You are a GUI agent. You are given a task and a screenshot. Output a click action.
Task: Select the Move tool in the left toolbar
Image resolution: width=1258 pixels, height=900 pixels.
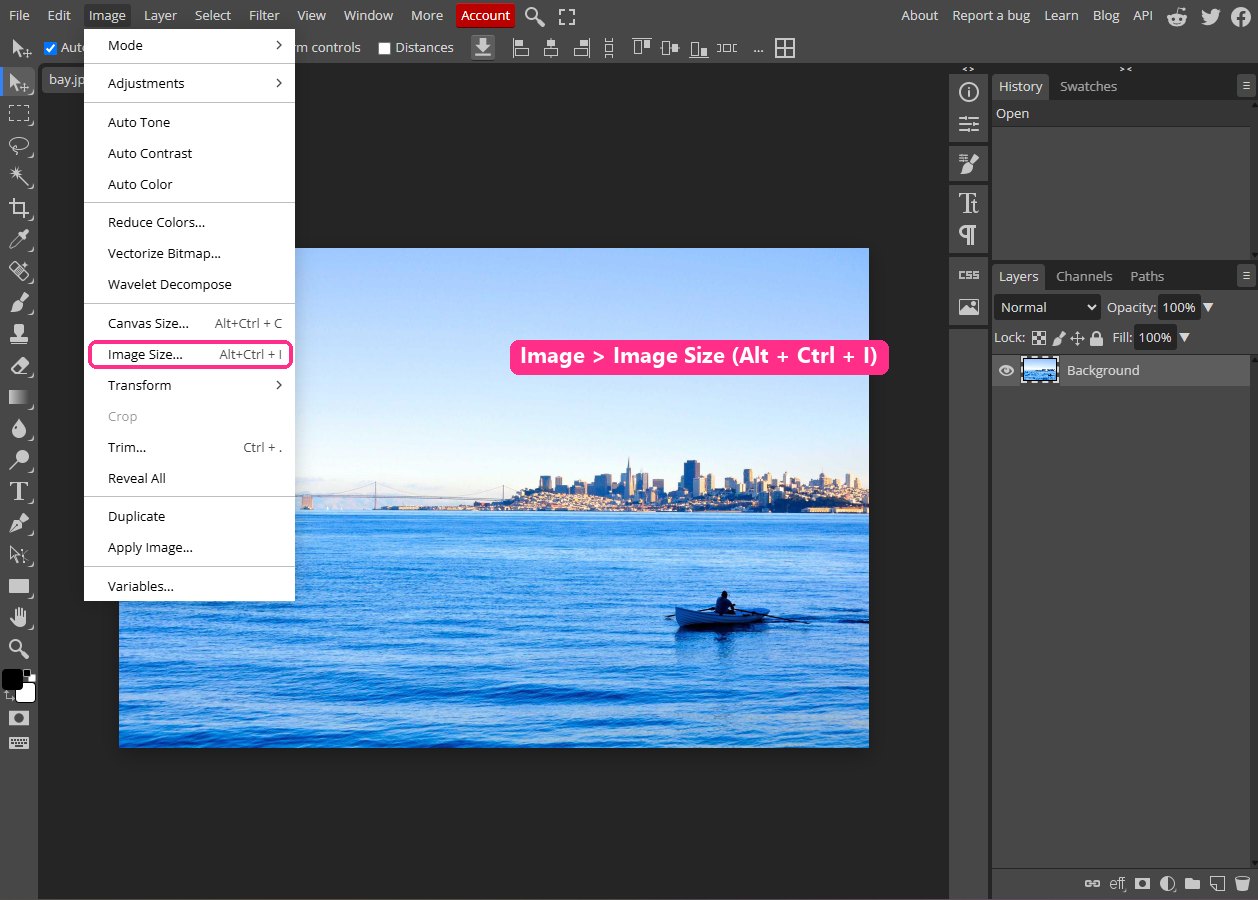click(x=19, y=82)
